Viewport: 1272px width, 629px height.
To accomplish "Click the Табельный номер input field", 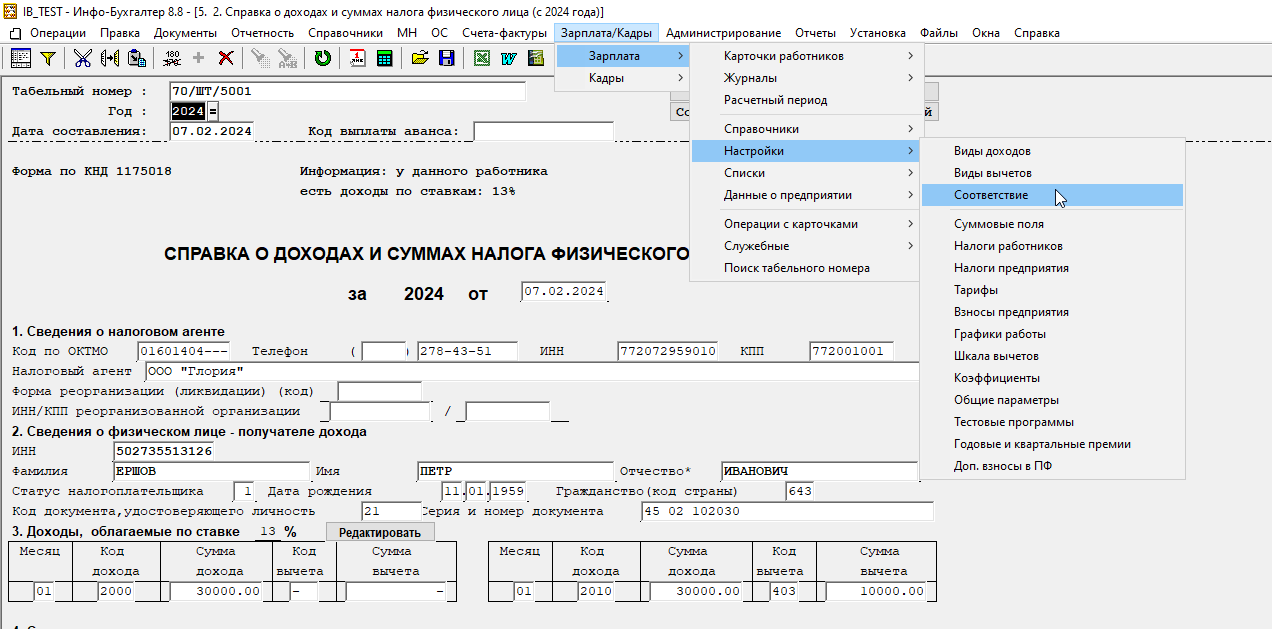I will [x=347, y=92].
